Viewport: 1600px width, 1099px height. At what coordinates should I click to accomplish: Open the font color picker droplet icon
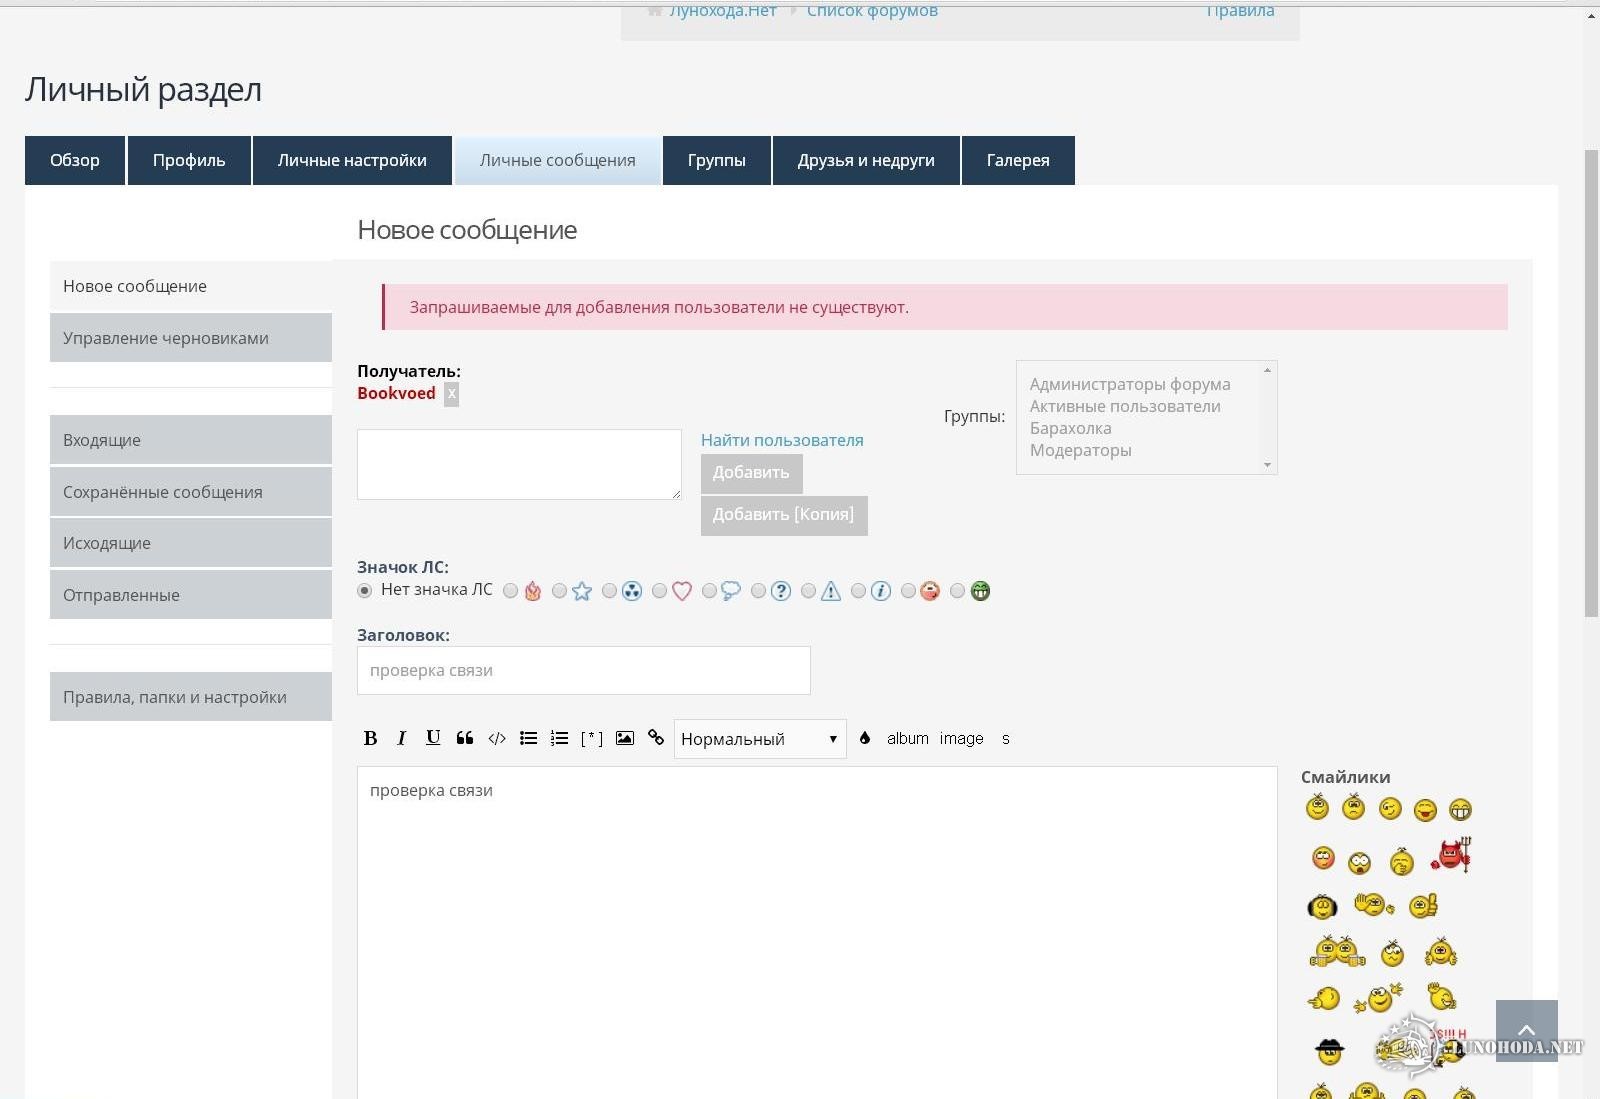865,738
